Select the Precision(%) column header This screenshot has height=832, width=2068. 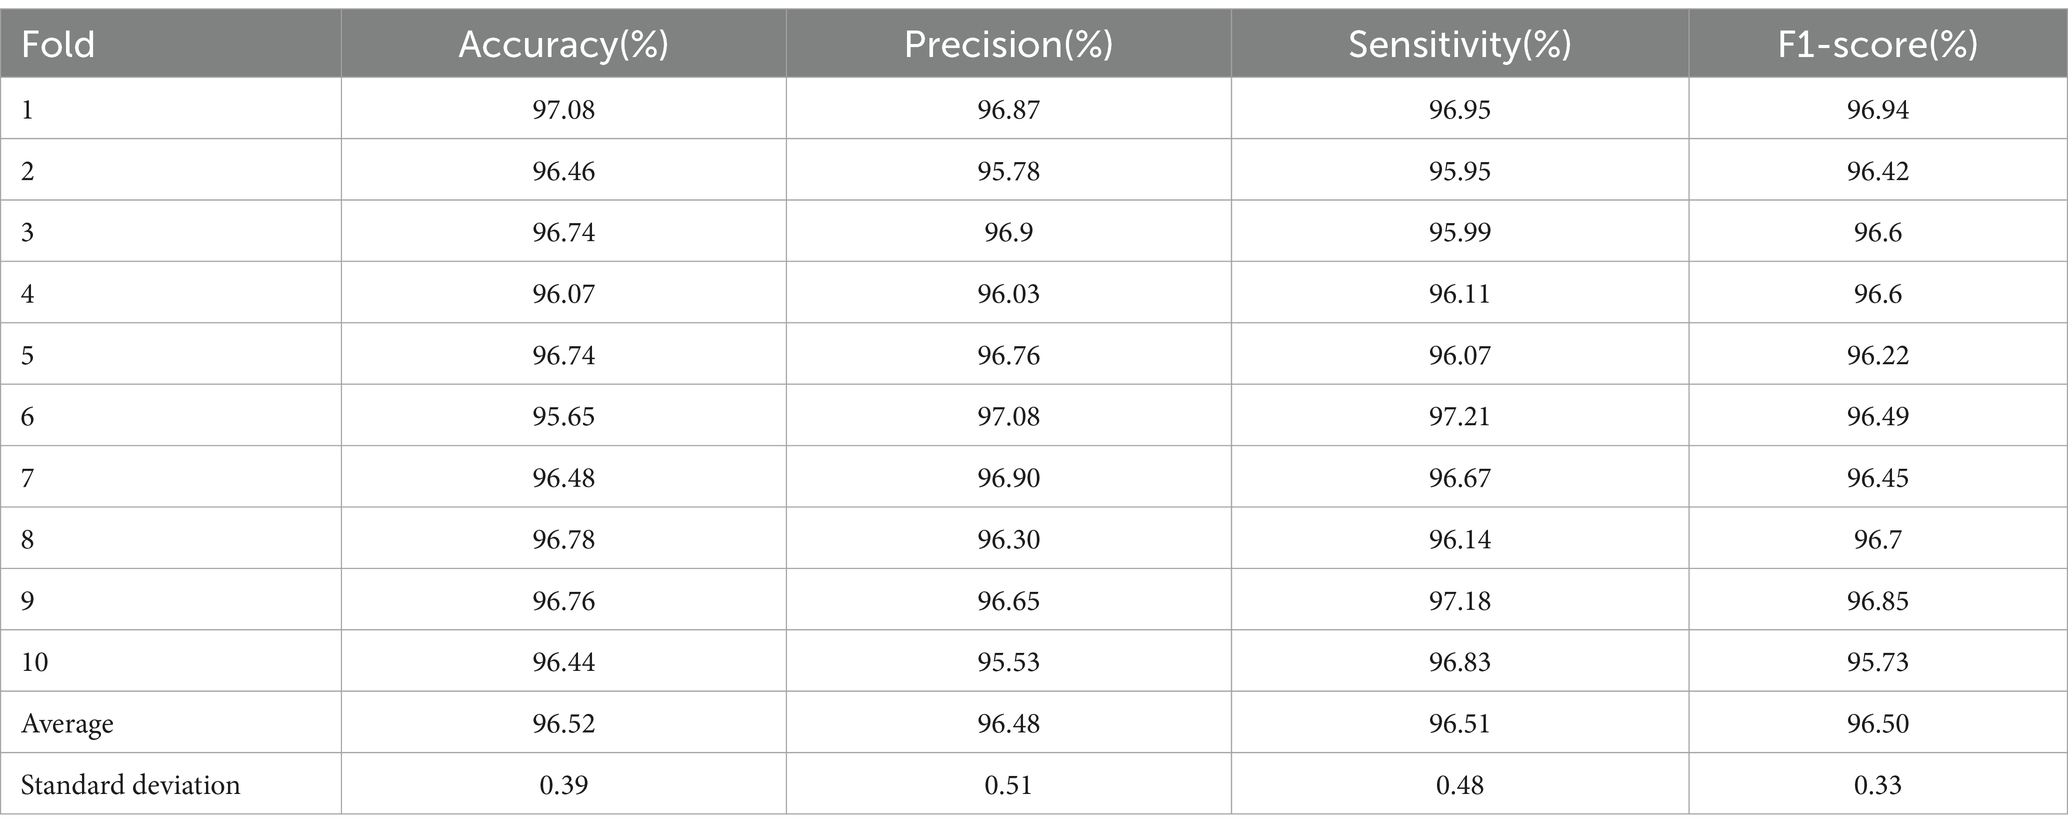pyautogui.click(x=1008, y=45)
